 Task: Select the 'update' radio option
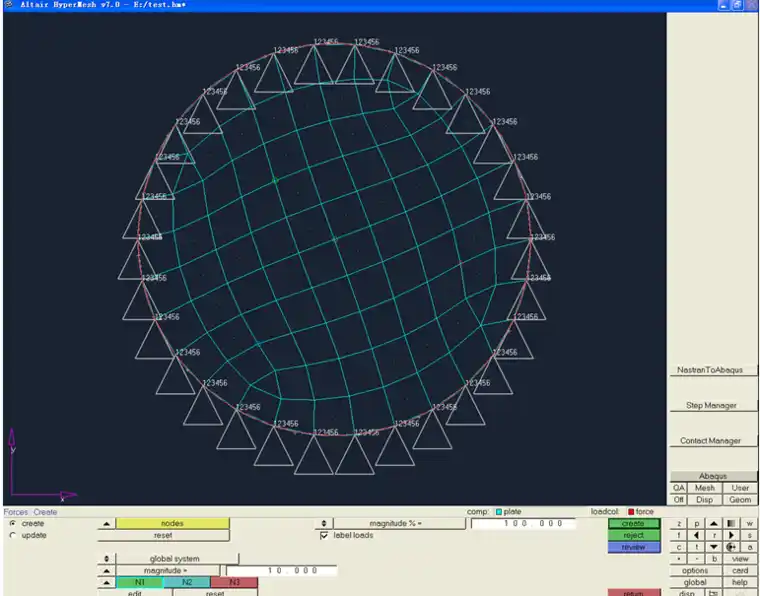point(13,535)
